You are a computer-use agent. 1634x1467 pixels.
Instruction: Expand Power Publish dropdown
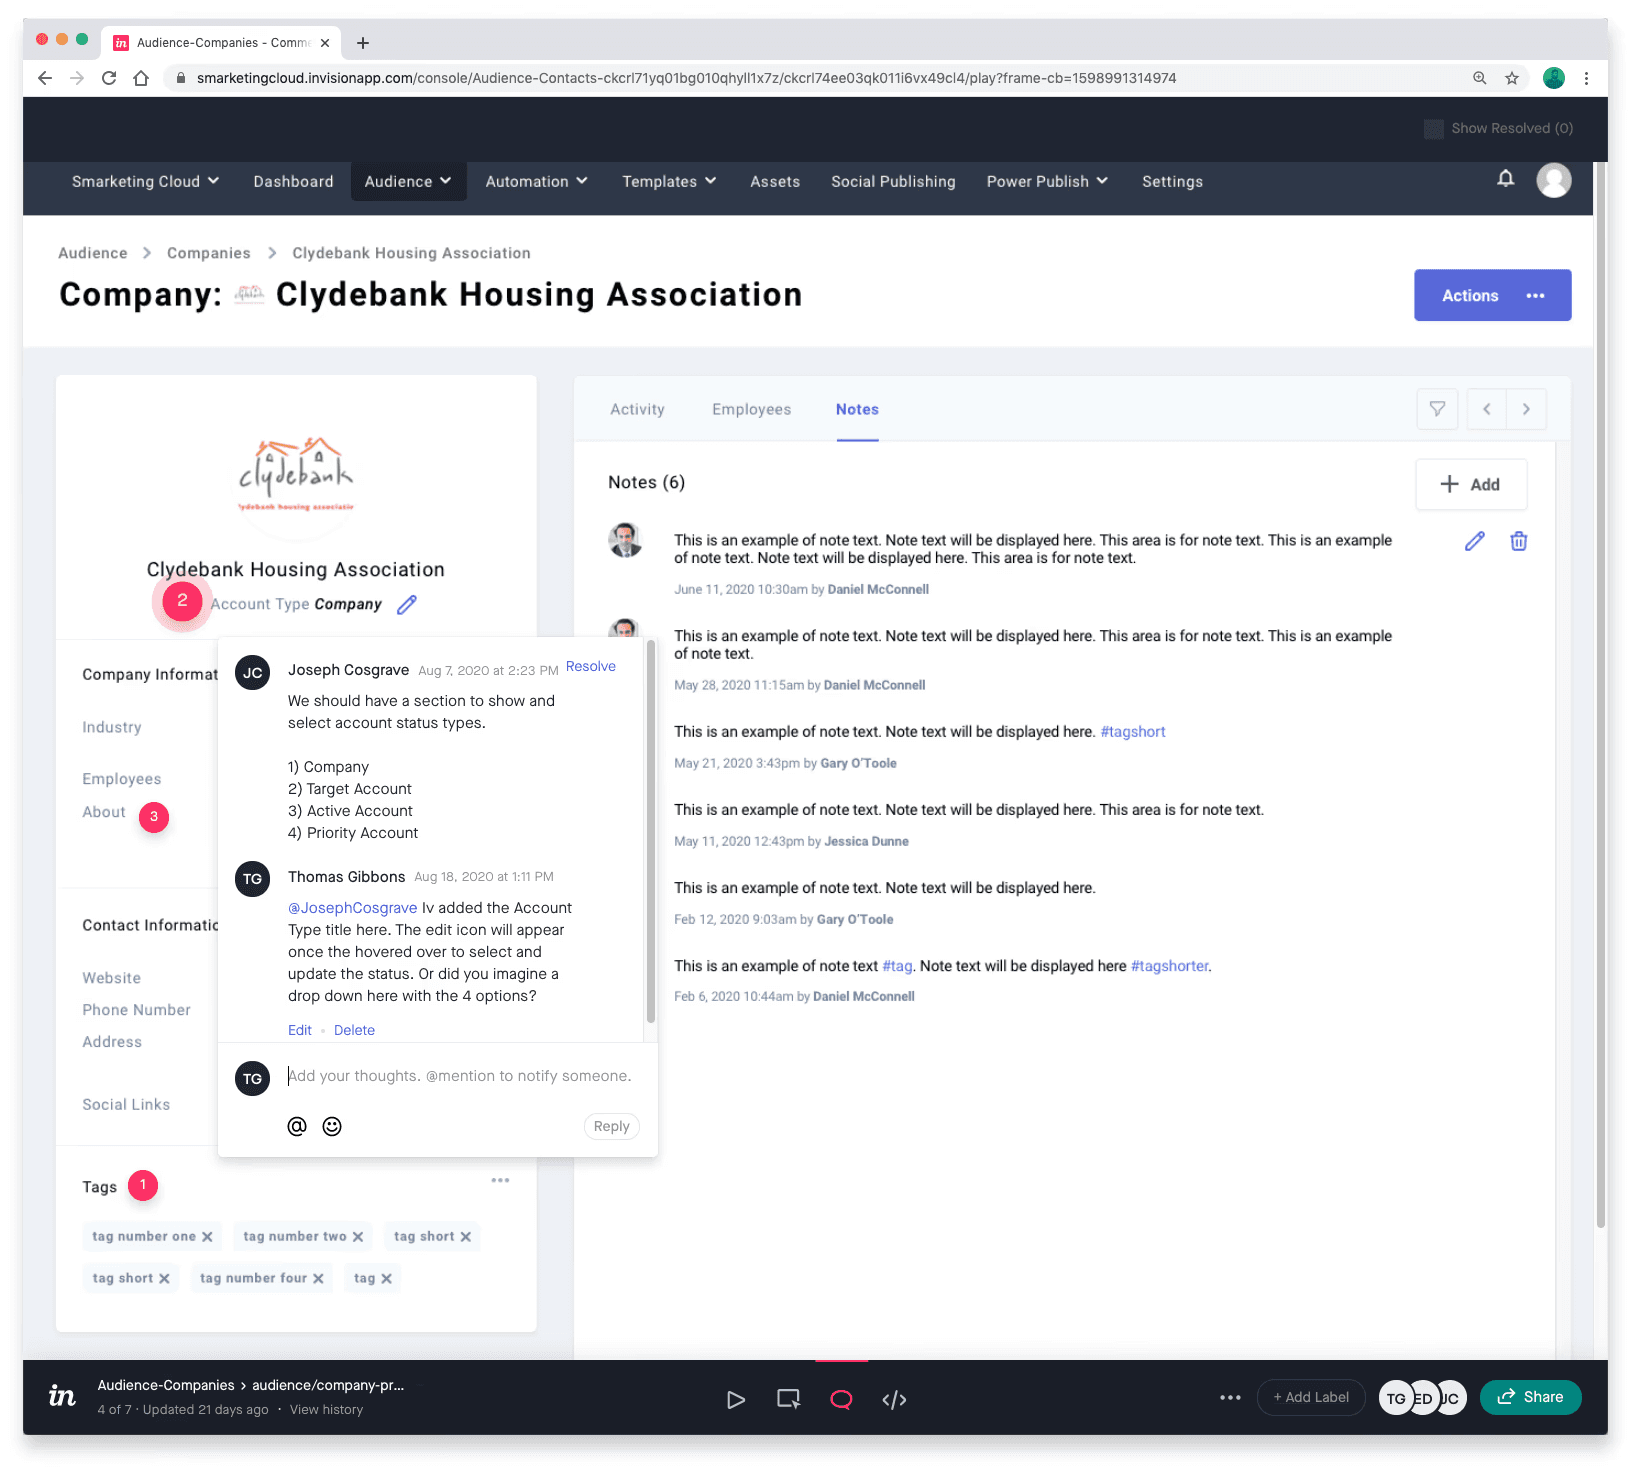point(1047,182)
